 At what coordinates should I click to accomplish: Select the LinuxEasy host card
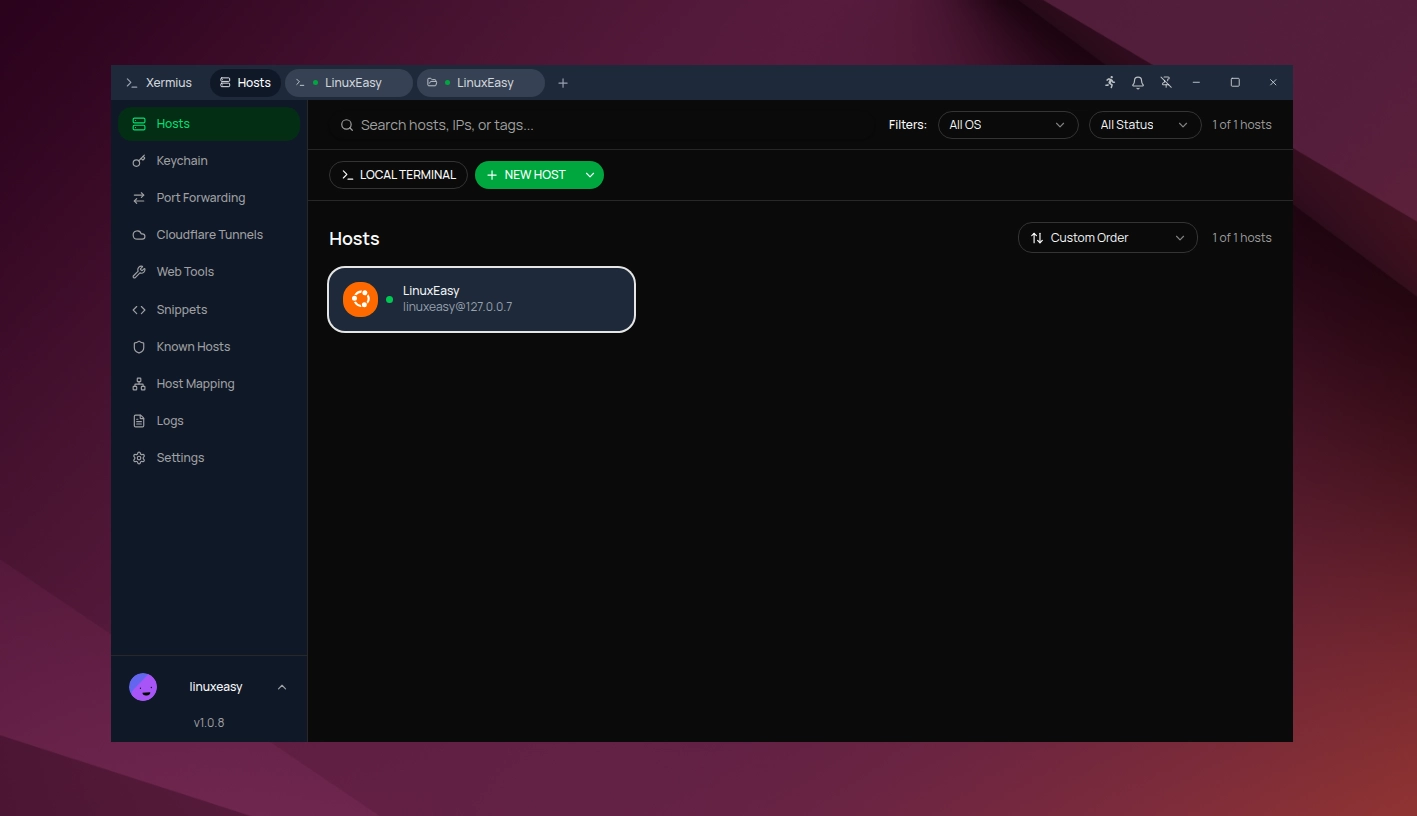tap(481, 299)
